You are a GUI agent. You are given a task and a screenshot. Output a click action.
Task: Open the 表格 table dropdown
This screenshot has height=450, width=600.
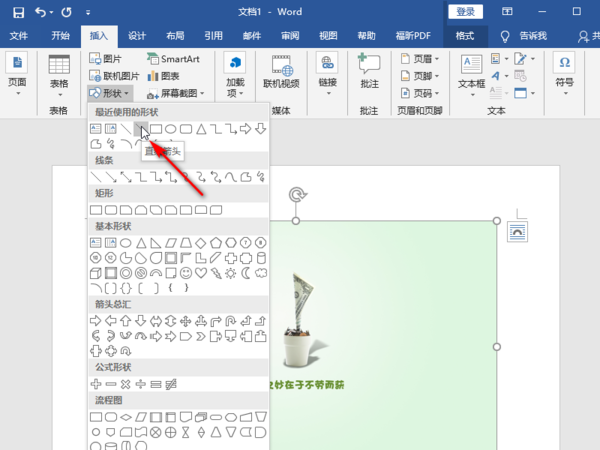click(x=59, y=76)
